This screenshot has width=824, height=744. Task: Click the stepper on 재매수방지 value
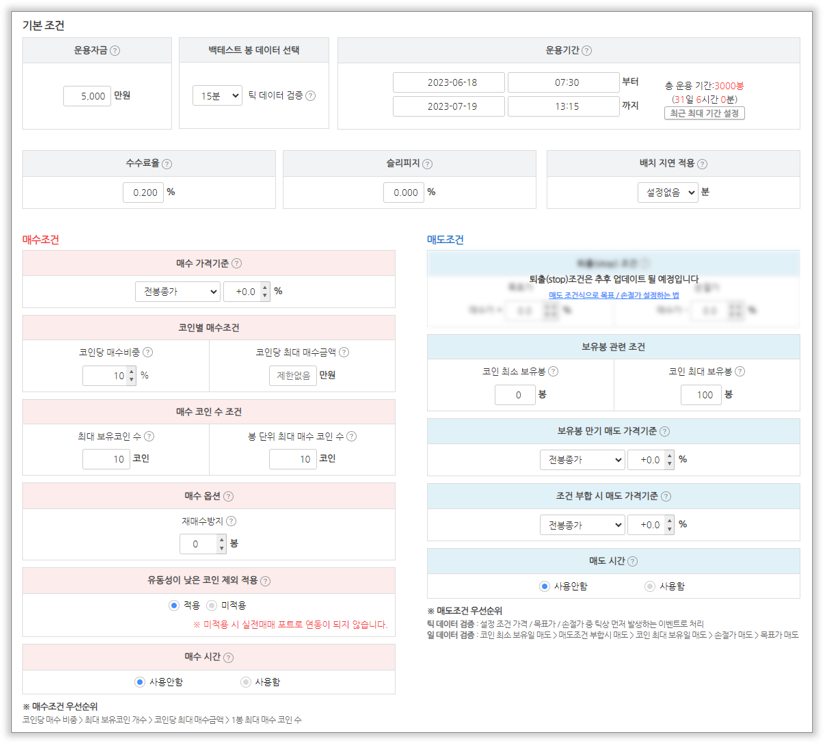tap(221, 544)
